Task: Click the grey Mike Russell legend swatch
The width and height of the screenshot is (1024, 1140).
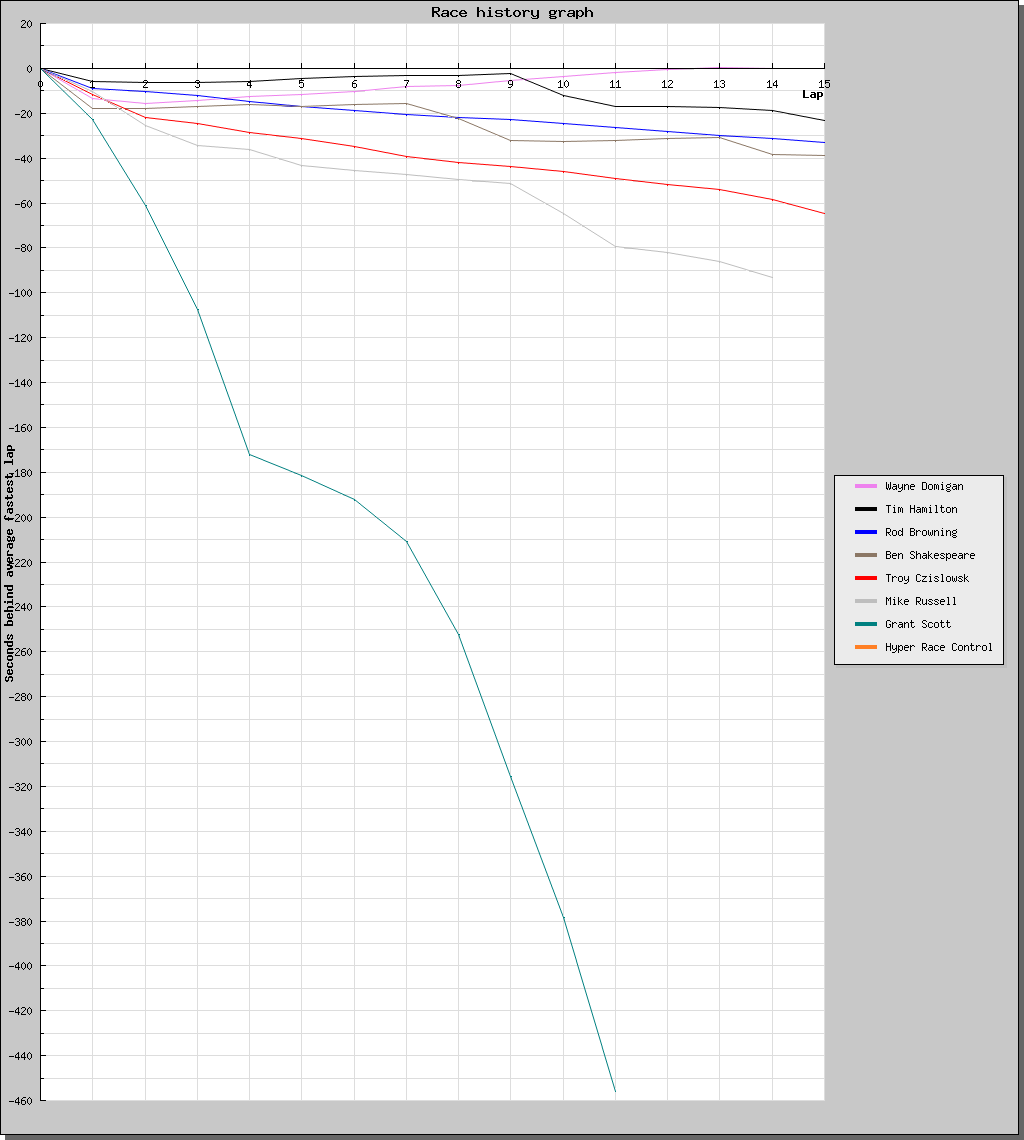Action: [x=865, y=601]
